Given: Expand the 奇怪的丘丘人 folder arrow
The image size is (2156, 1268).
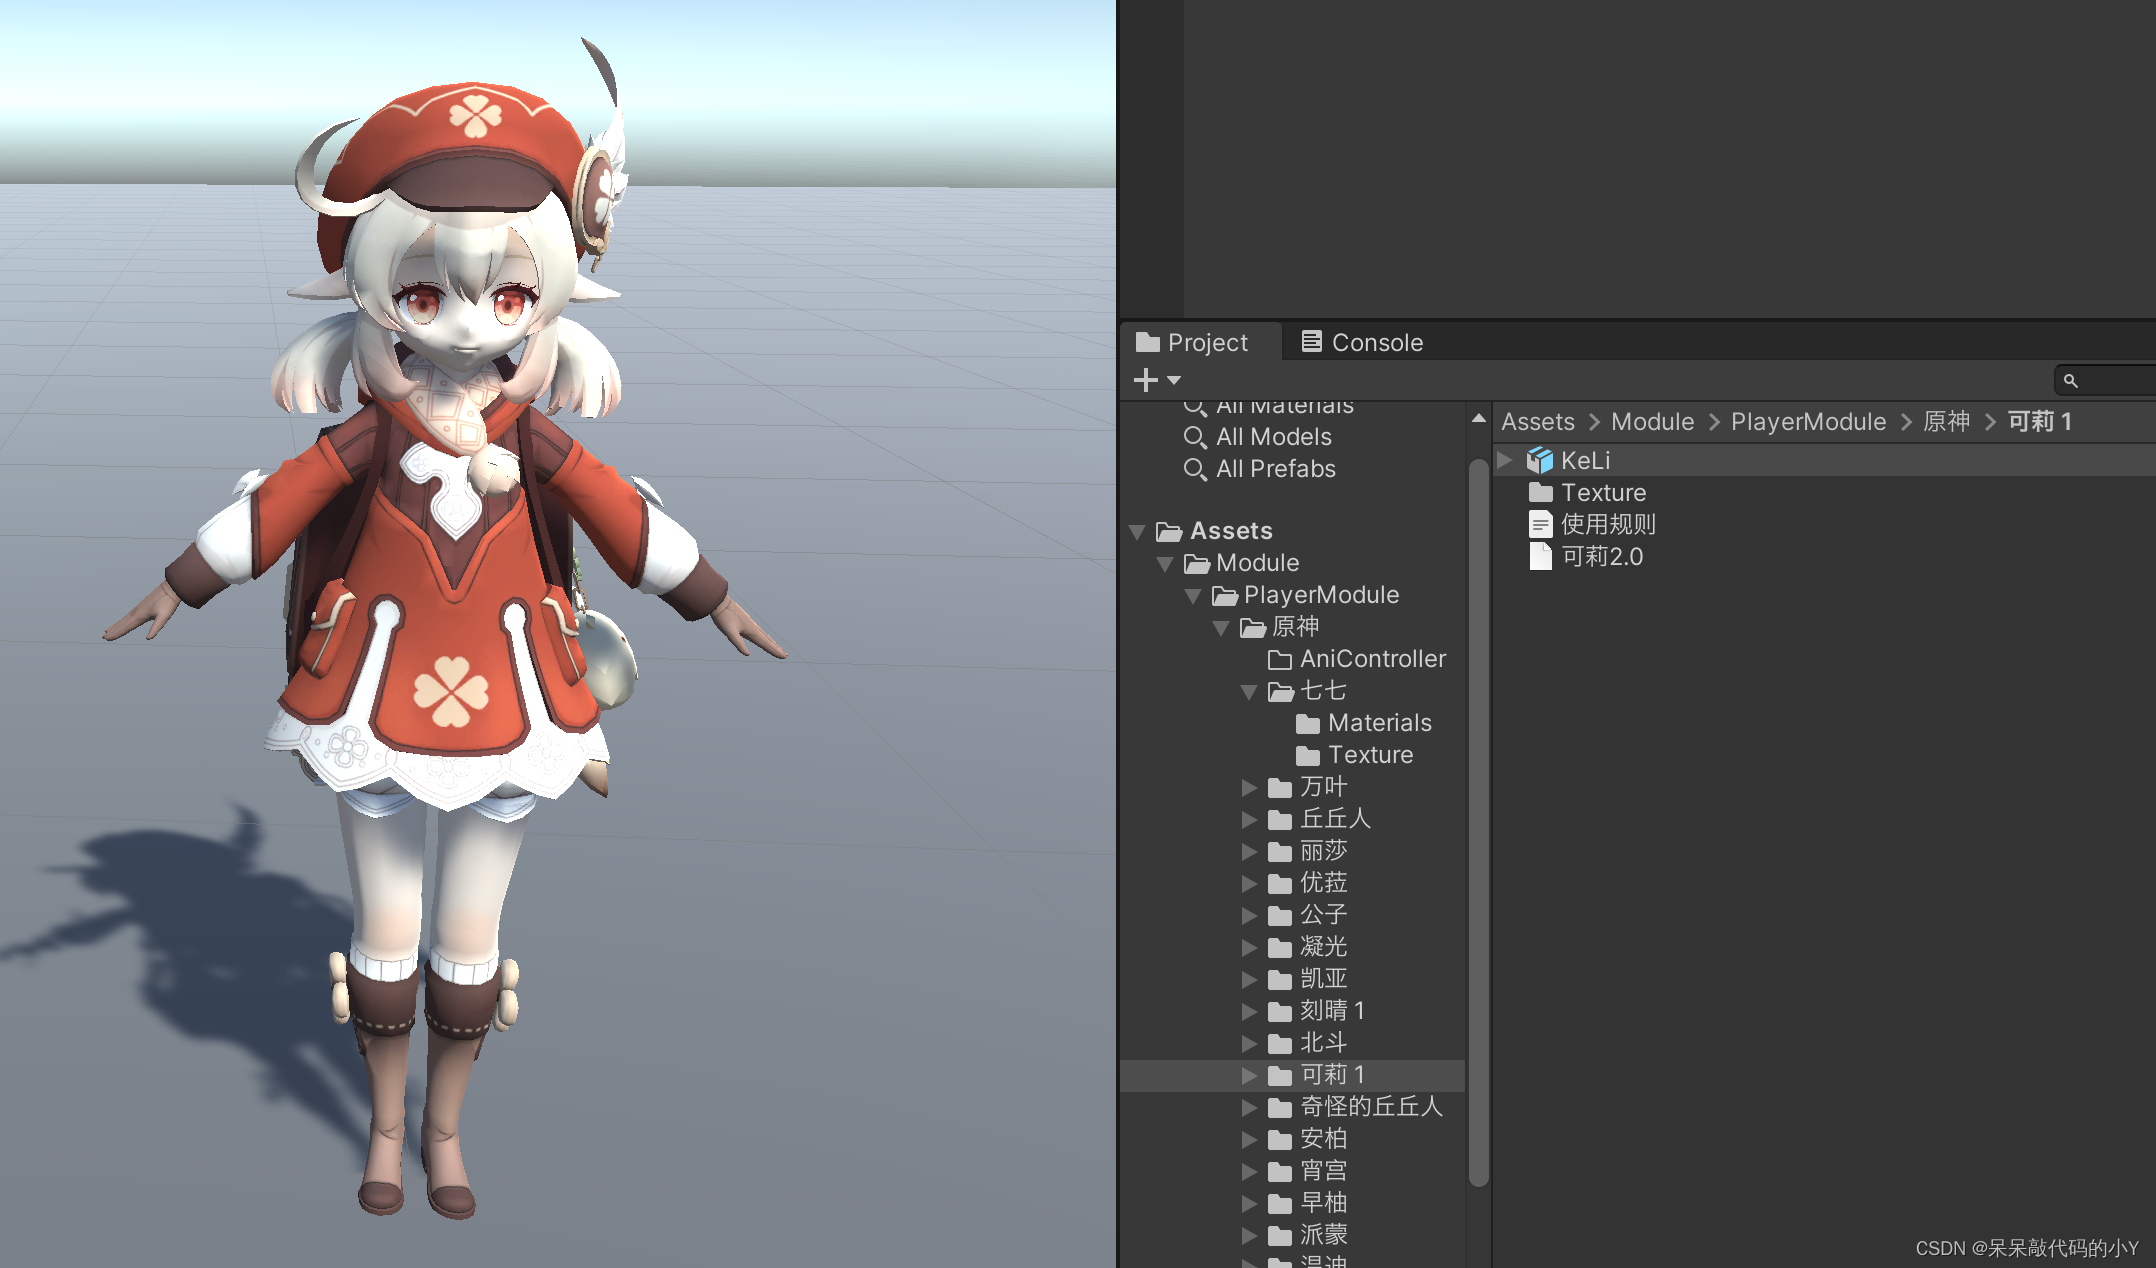Looking at the screenshot, I should (x=1249, y=1108).
